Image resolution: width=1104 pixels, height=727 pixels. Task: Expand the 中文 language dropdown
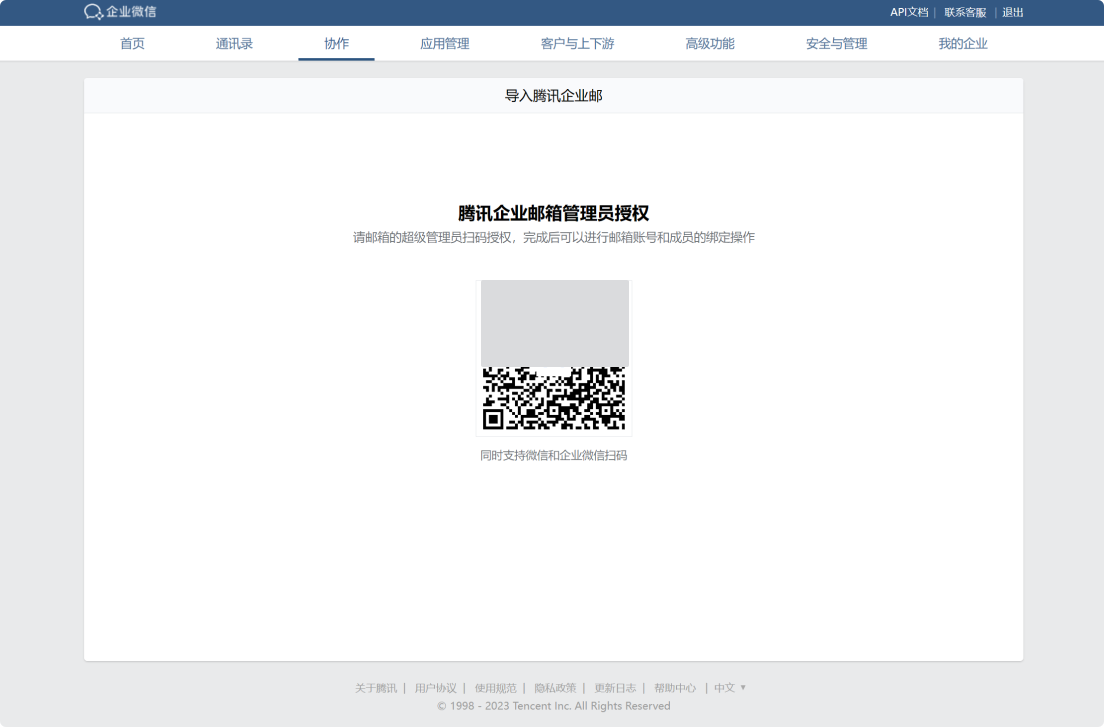pyautogui.click(x=730, y=688)
